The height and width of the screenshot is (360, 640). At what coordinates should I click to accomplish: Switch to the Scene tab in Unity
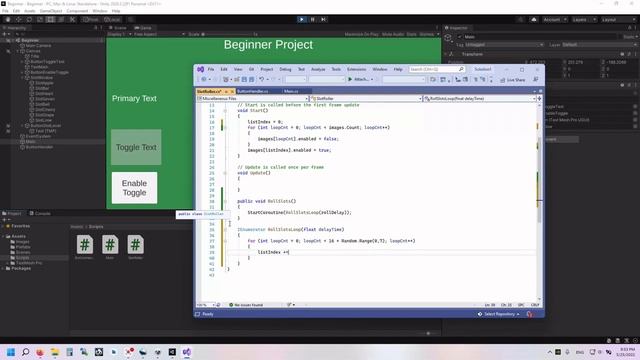118,28
